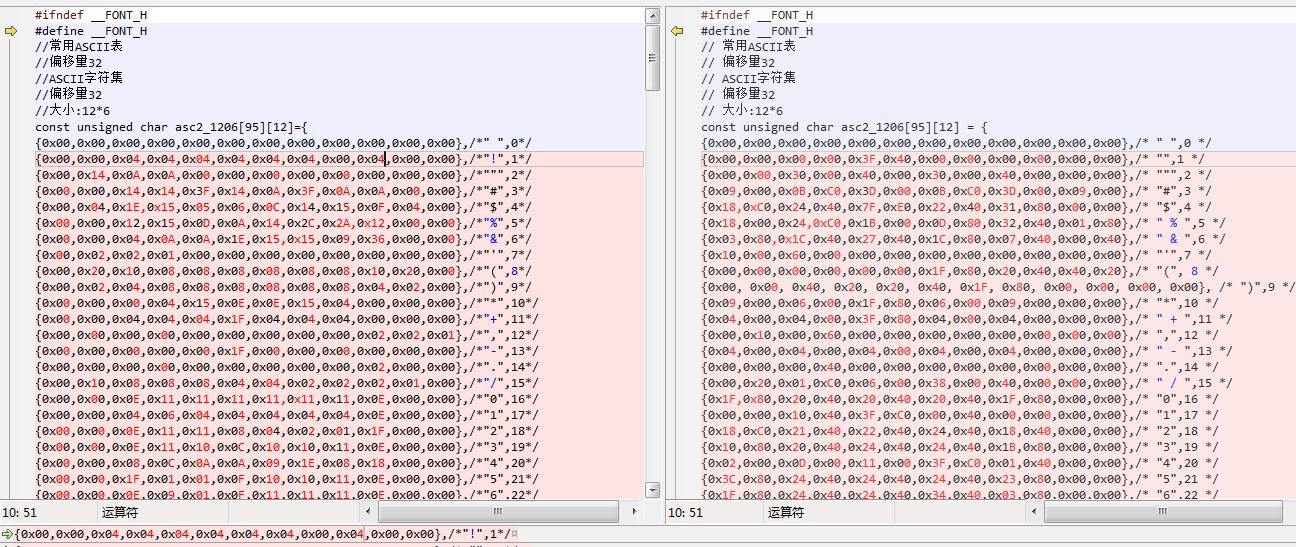Screen dimensions: 1296x547
Task: Click right pane row ending /* " + ",11 */
Action: pyautogui.click(x=969, y=319)
